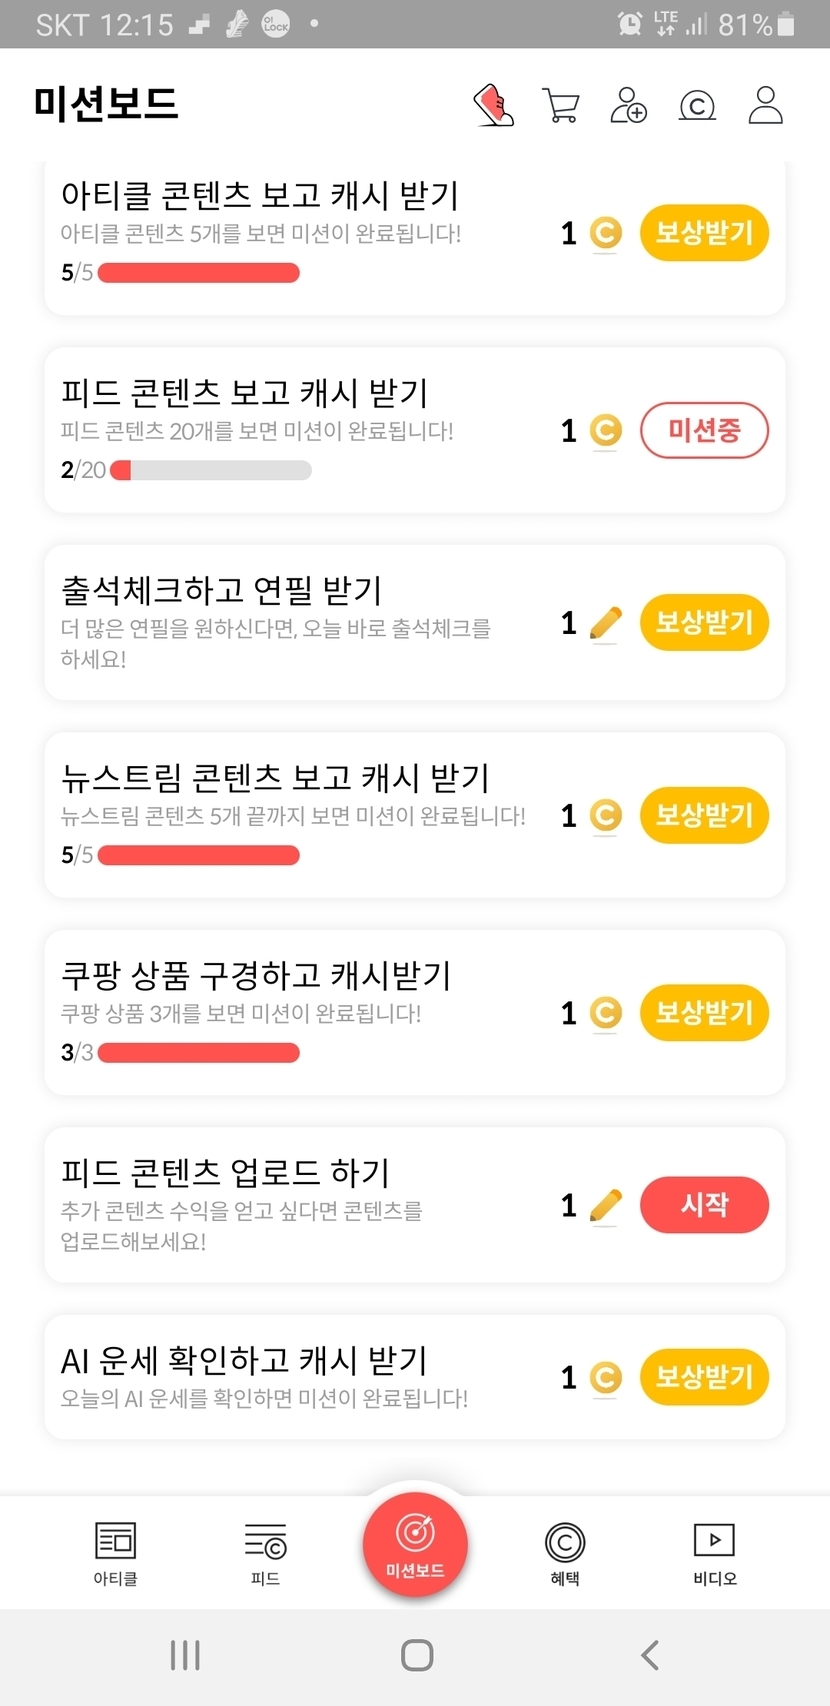This screenshot has height=1706, width=830.
Task: Tap the invite friend icon
Action: pos(628,105)
